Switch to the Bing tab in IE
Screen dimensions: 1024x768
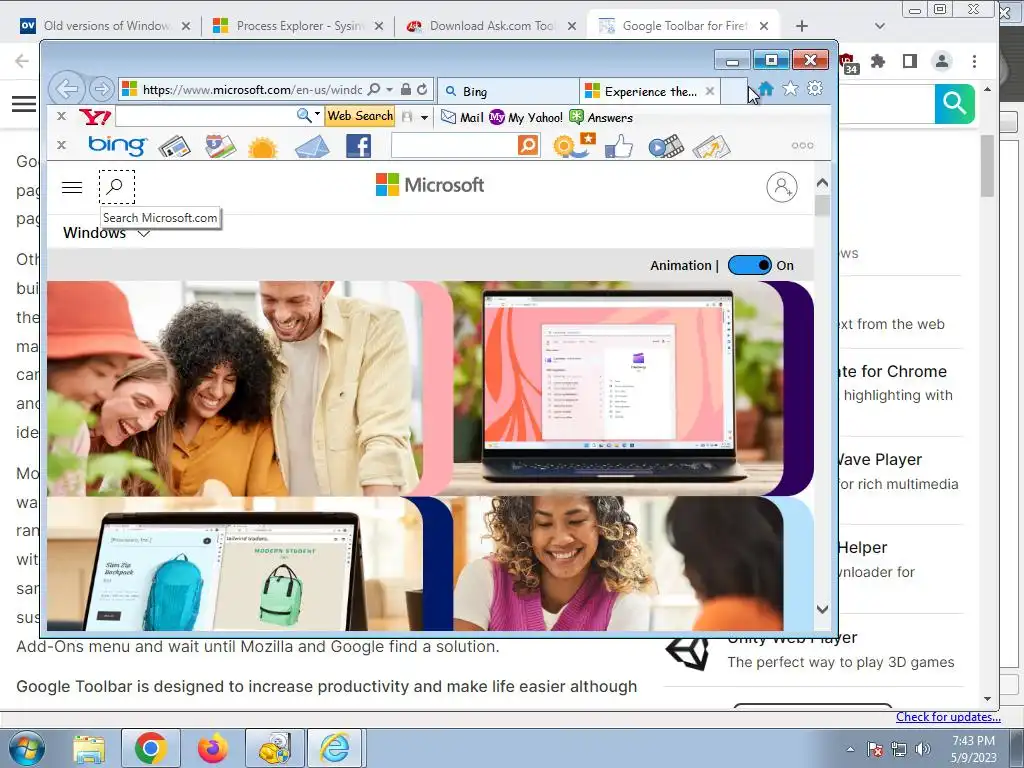[x=508, y=91]
